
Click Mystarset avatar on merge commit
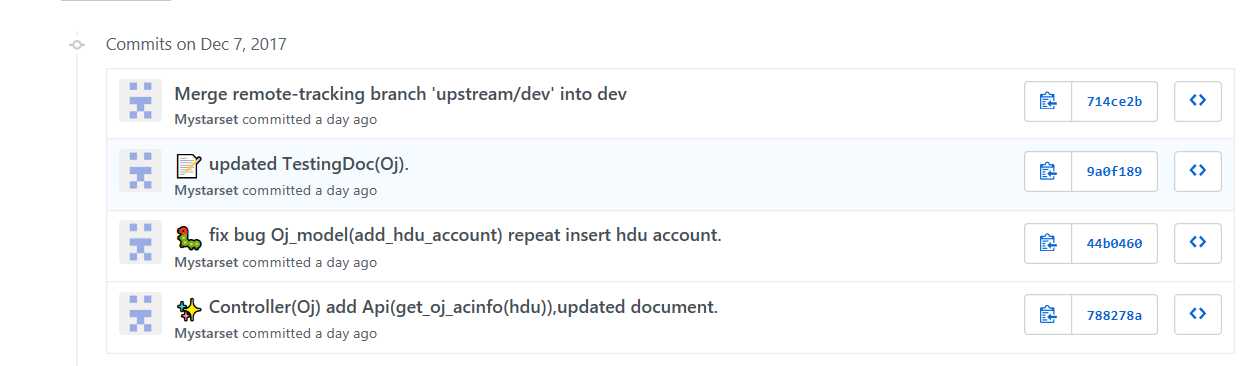(x=140, y=101)
